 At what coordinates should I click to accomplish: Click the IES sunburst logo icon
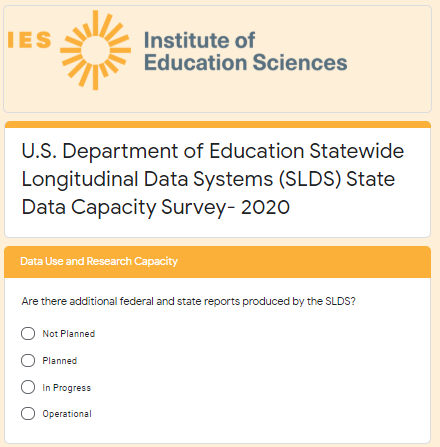95,50
